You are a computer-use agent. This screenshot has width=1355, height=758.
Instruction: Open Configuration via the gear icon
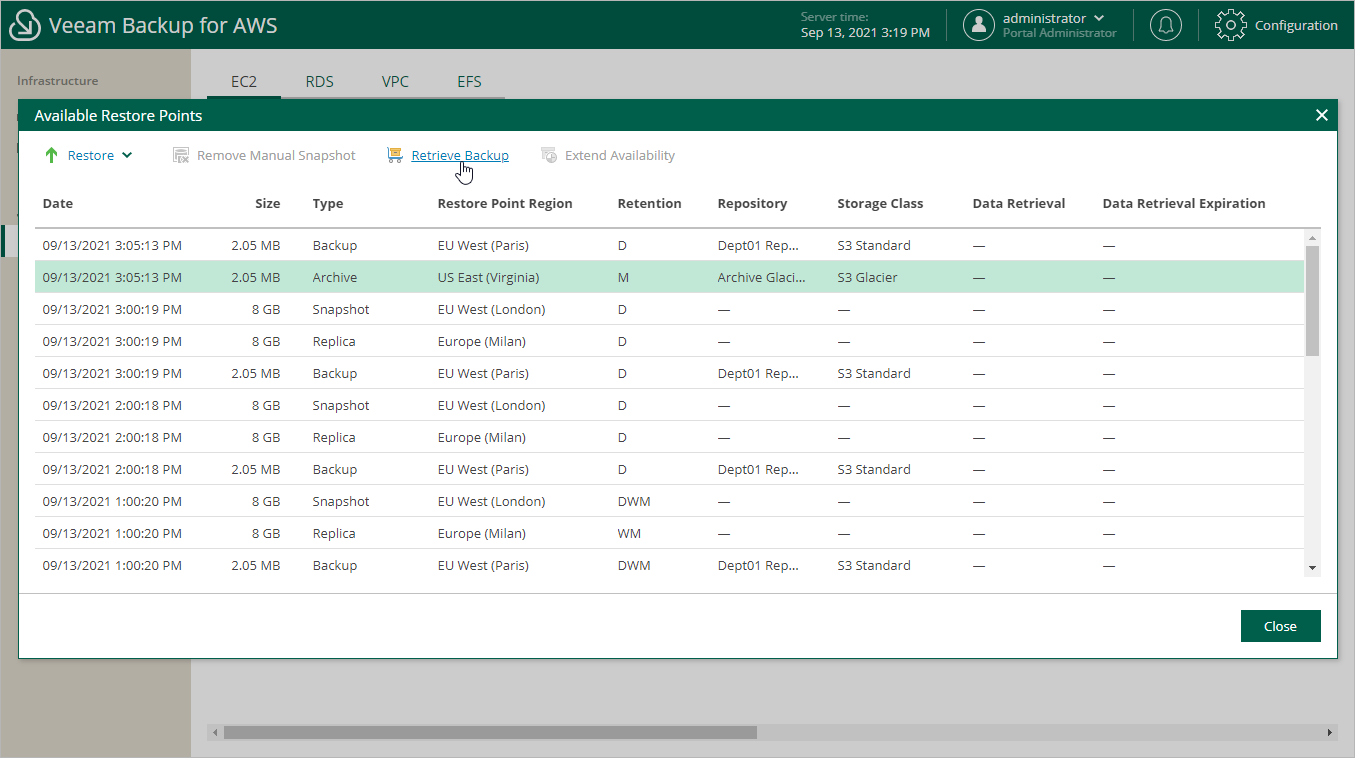click(x=1230, y=25)
